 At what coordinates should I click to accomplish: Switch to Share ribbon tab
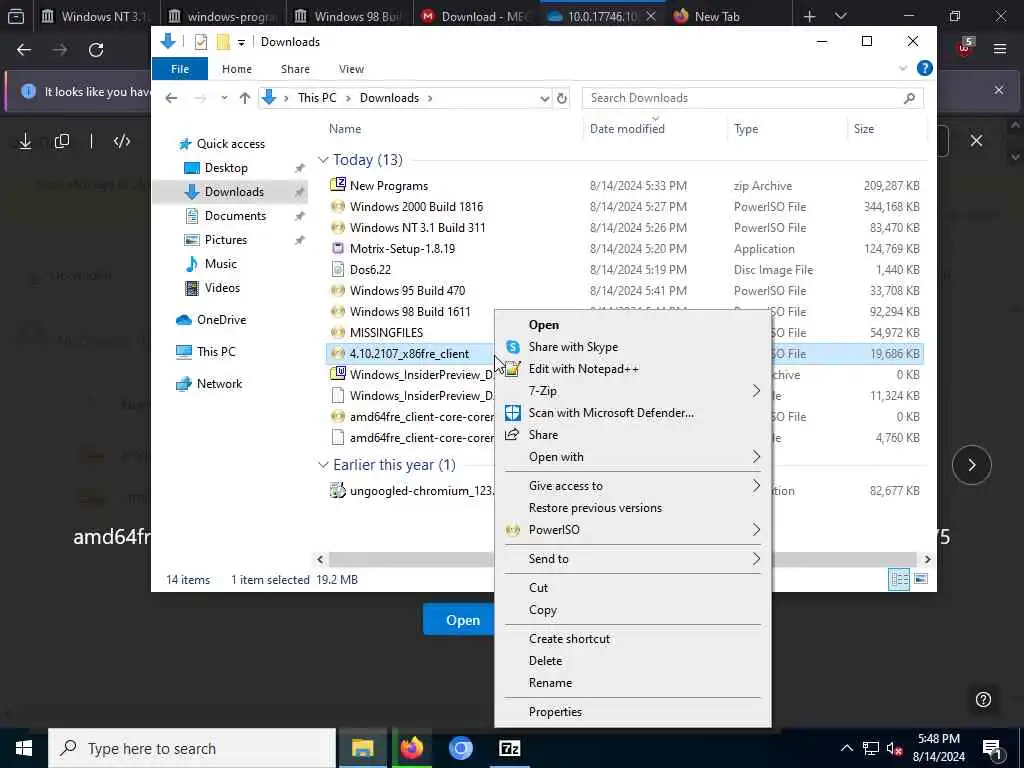click(x=295, y=69)
